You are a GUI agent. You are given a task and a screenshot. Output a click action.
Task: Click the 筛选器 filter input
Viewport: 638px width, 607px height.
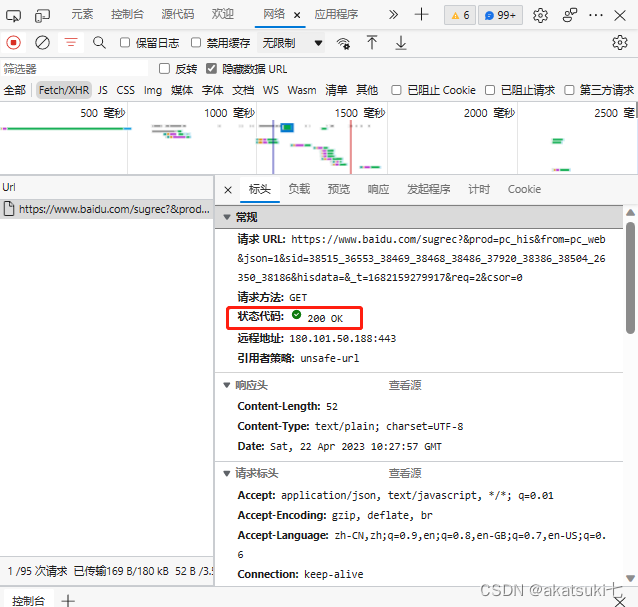coord(74,68)
